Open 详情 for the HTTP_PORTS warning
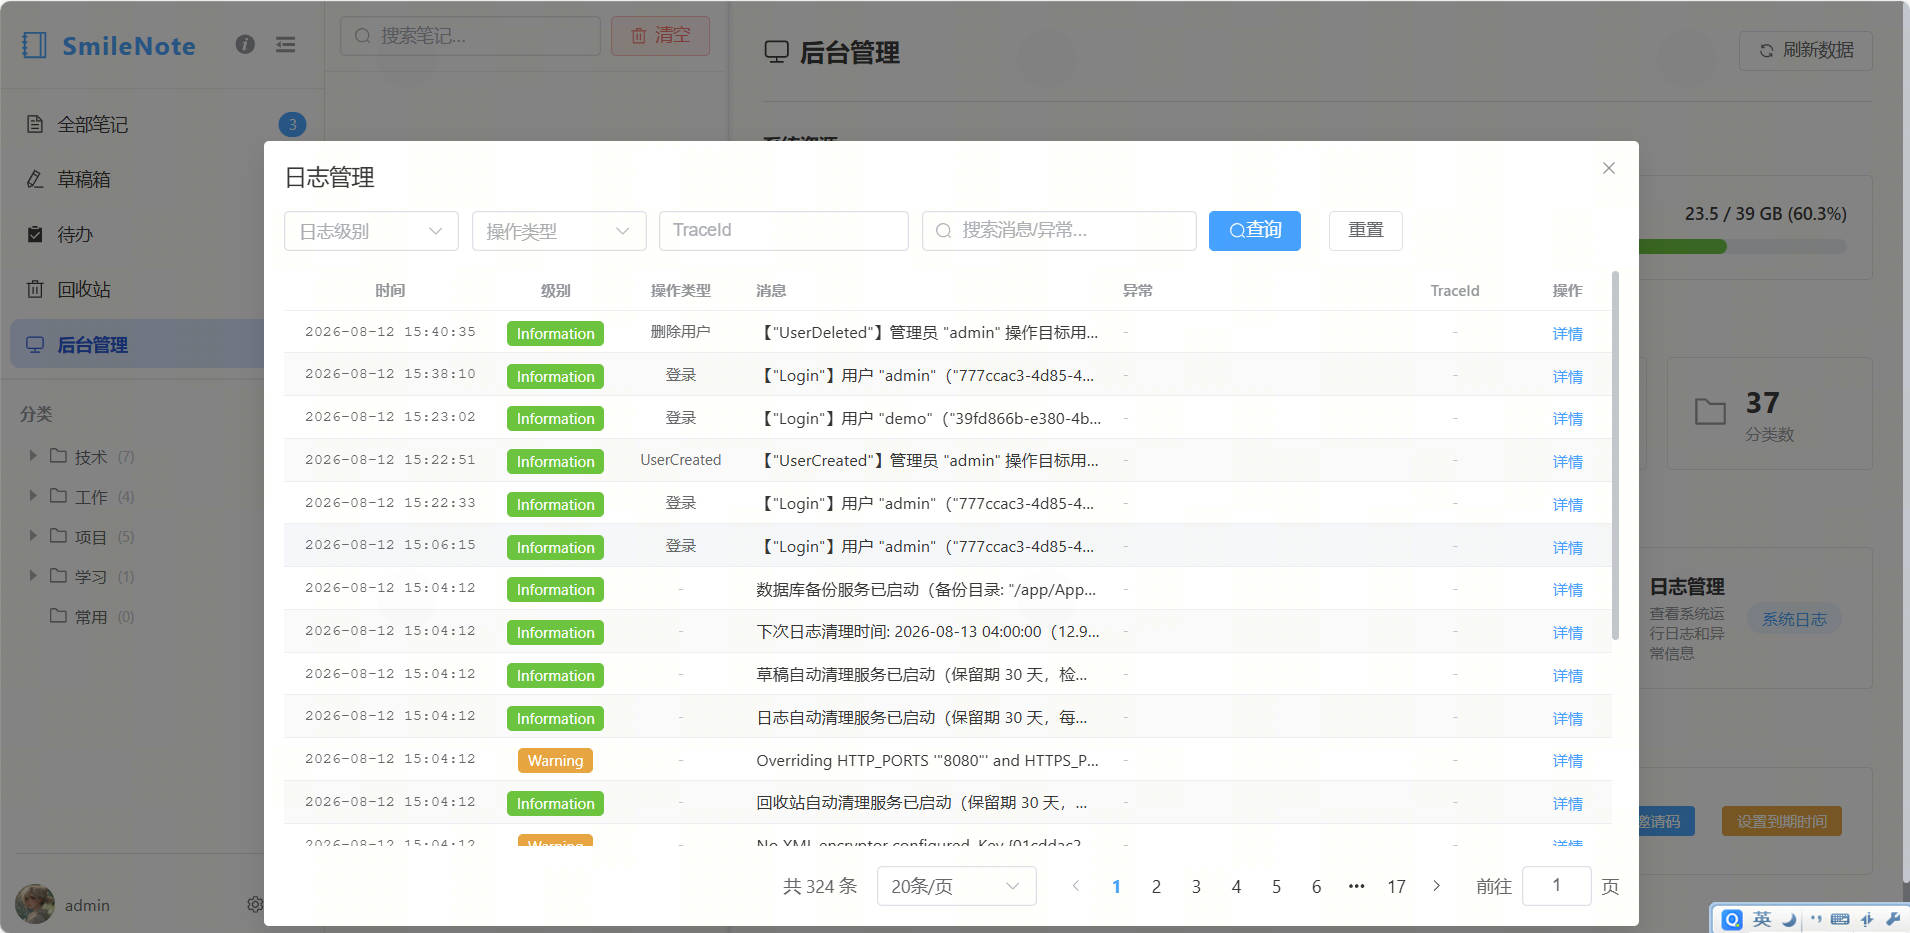Image resolution: width=1910 pixels, height=933 pixels. [x=1567, y=761]
